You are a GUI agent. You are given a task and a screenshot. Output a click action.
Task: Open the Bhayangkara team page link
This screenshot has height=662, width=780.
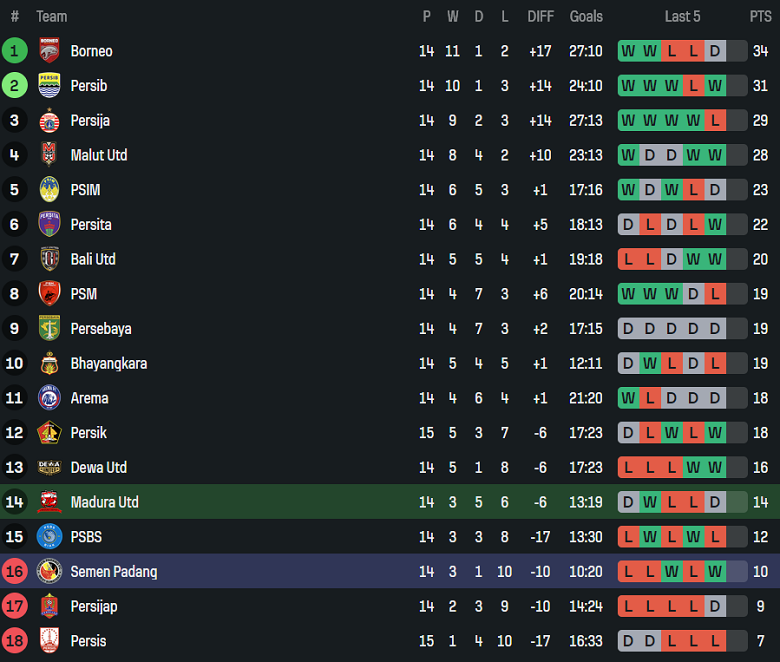tap(108, 363)
